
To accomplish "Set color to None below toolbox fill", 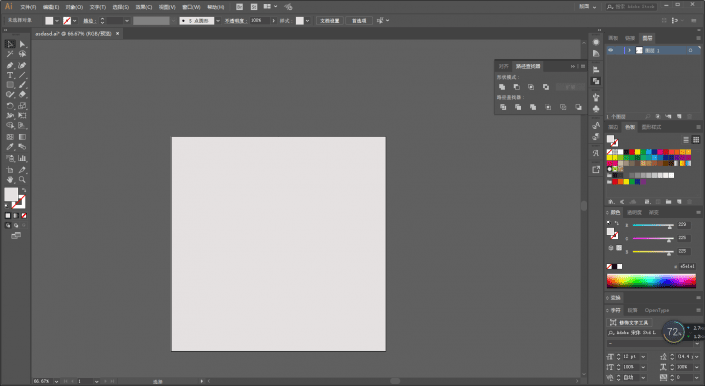I will [x=24, y=216].
